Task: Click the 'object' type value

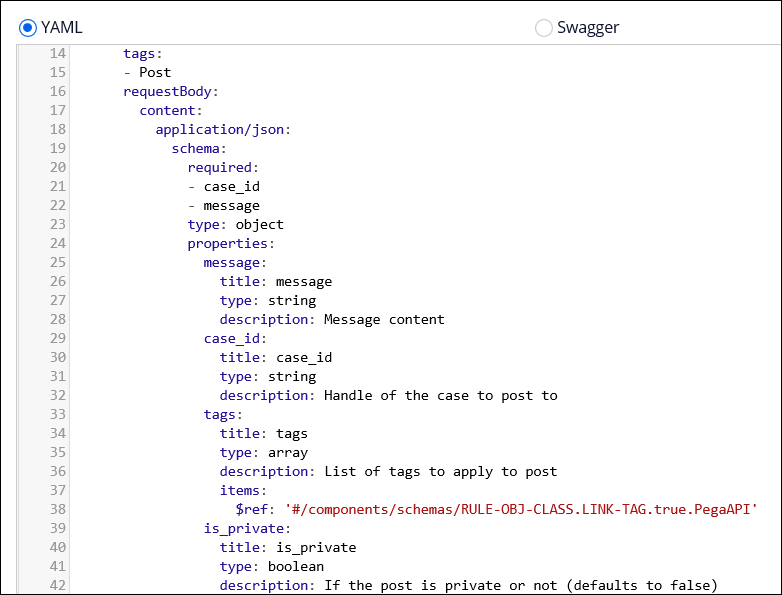Action: [259, 224]
